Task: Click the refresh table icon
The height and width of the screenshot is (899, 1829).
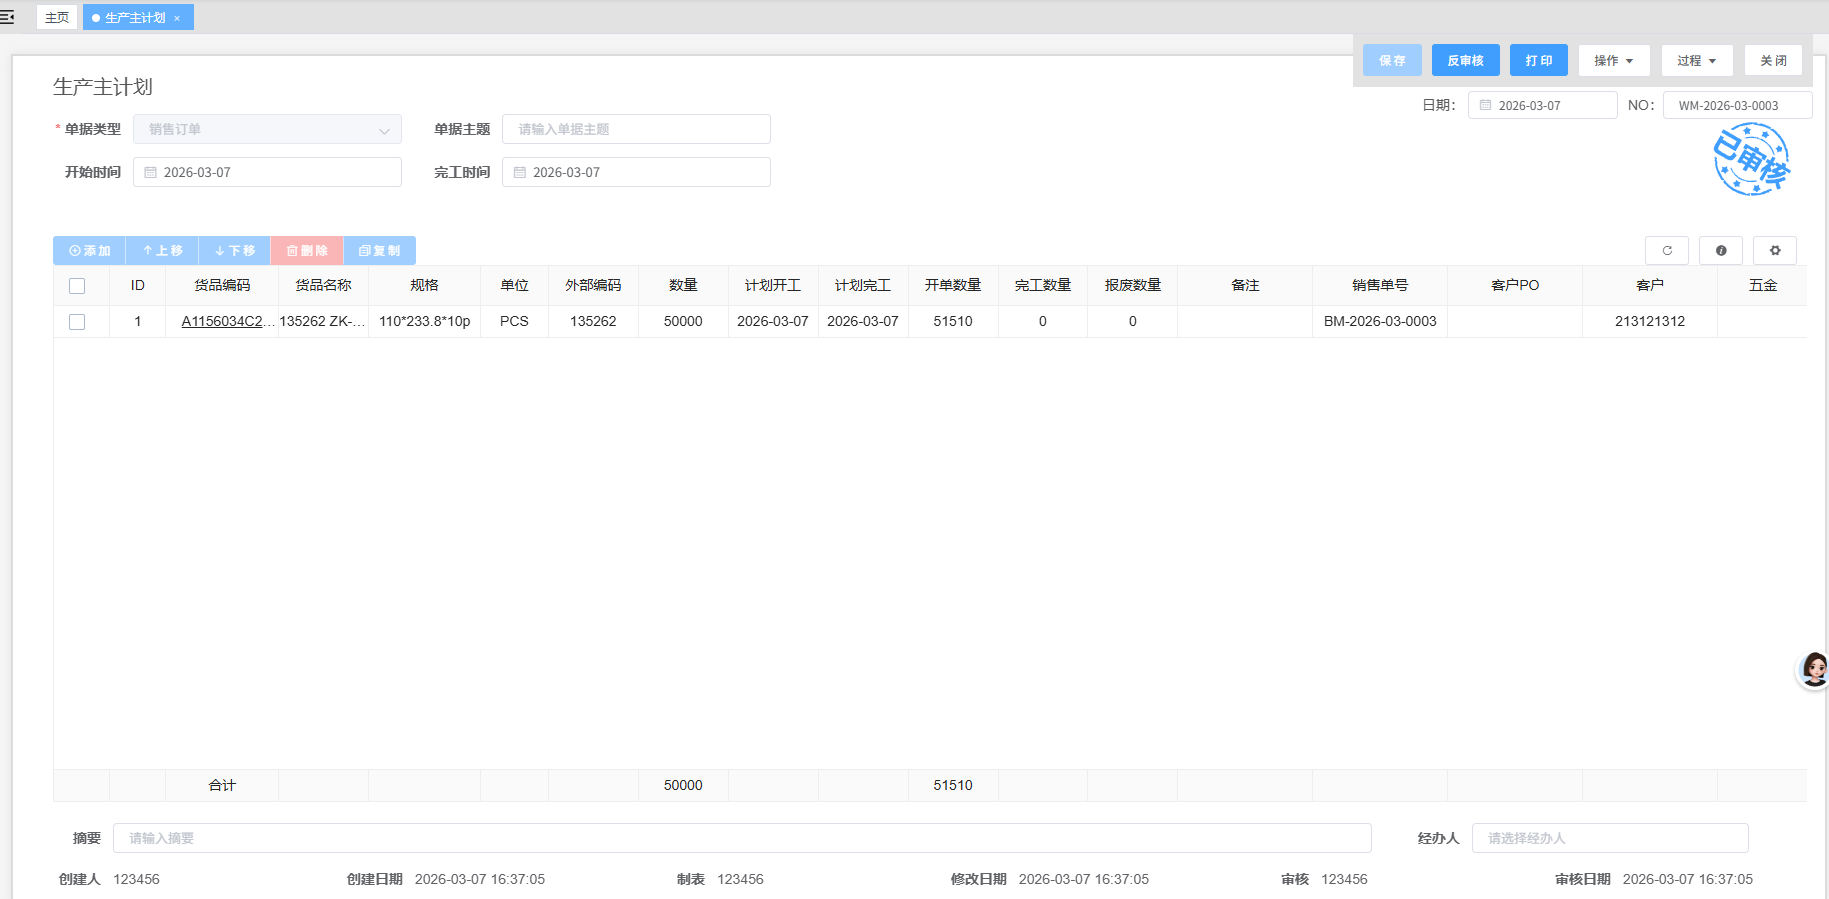Action: pyautogui.click(x=1667, y=250)
